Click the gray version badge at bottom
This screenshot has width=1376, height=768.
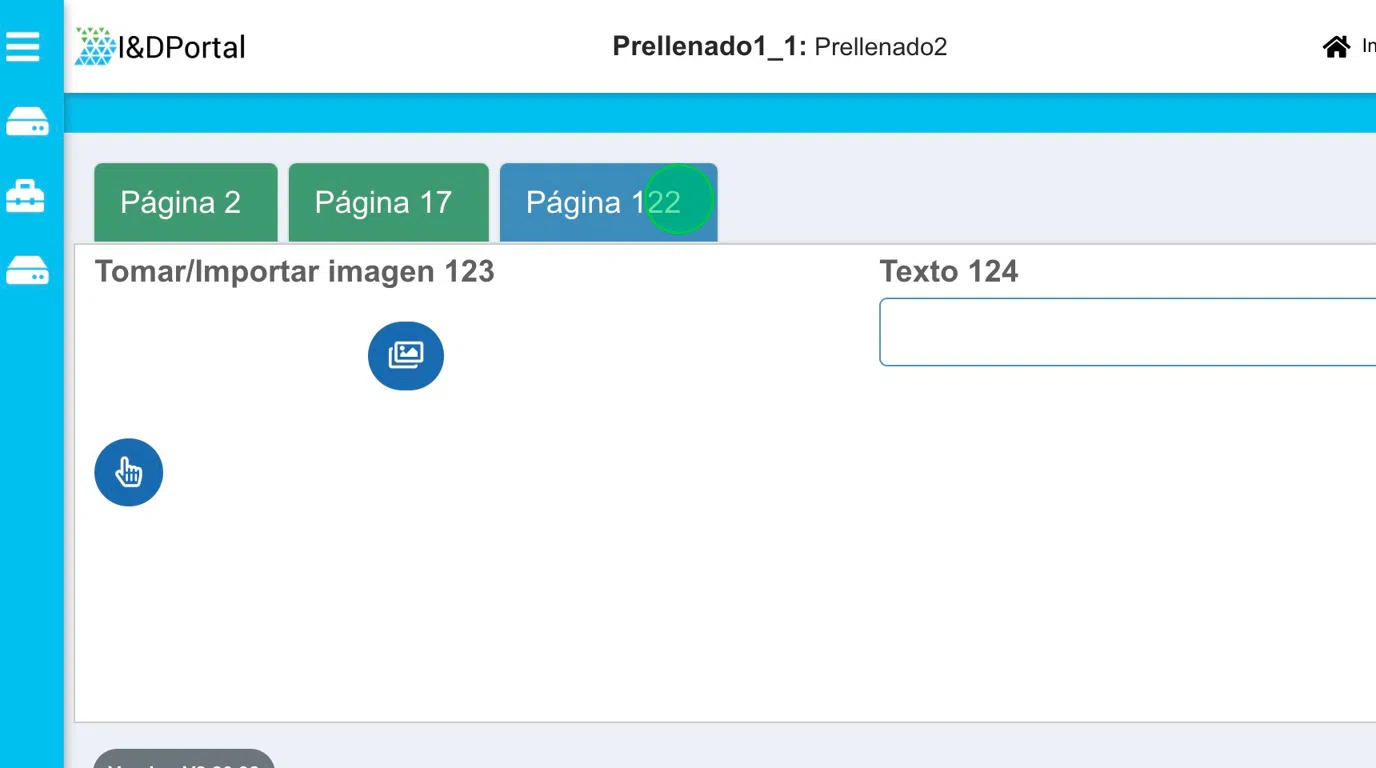coord(184,760)
